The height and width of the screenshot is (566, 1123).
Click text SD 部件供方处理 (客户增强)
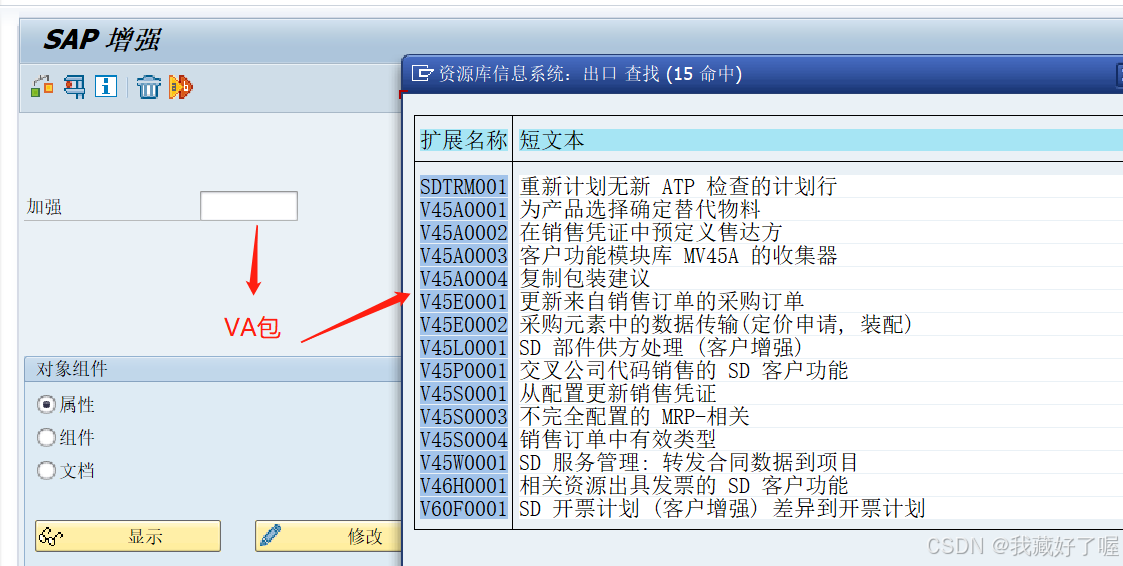click(x=662, y=347)
